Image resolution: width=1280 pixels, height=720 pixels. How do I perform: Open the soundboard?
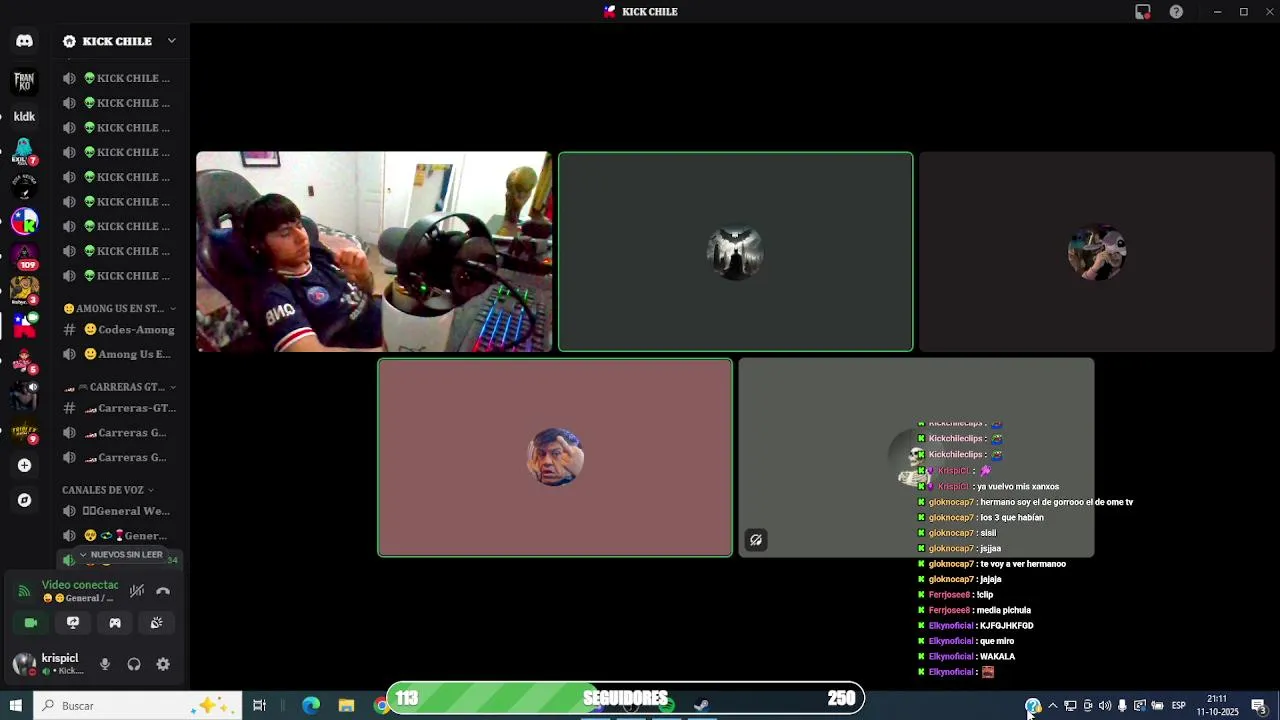click(x=157, y=623)
